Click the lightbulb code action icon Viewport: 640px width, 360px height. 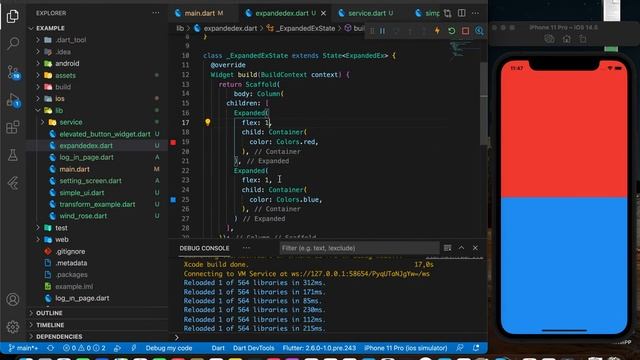(x=207, y=122)
